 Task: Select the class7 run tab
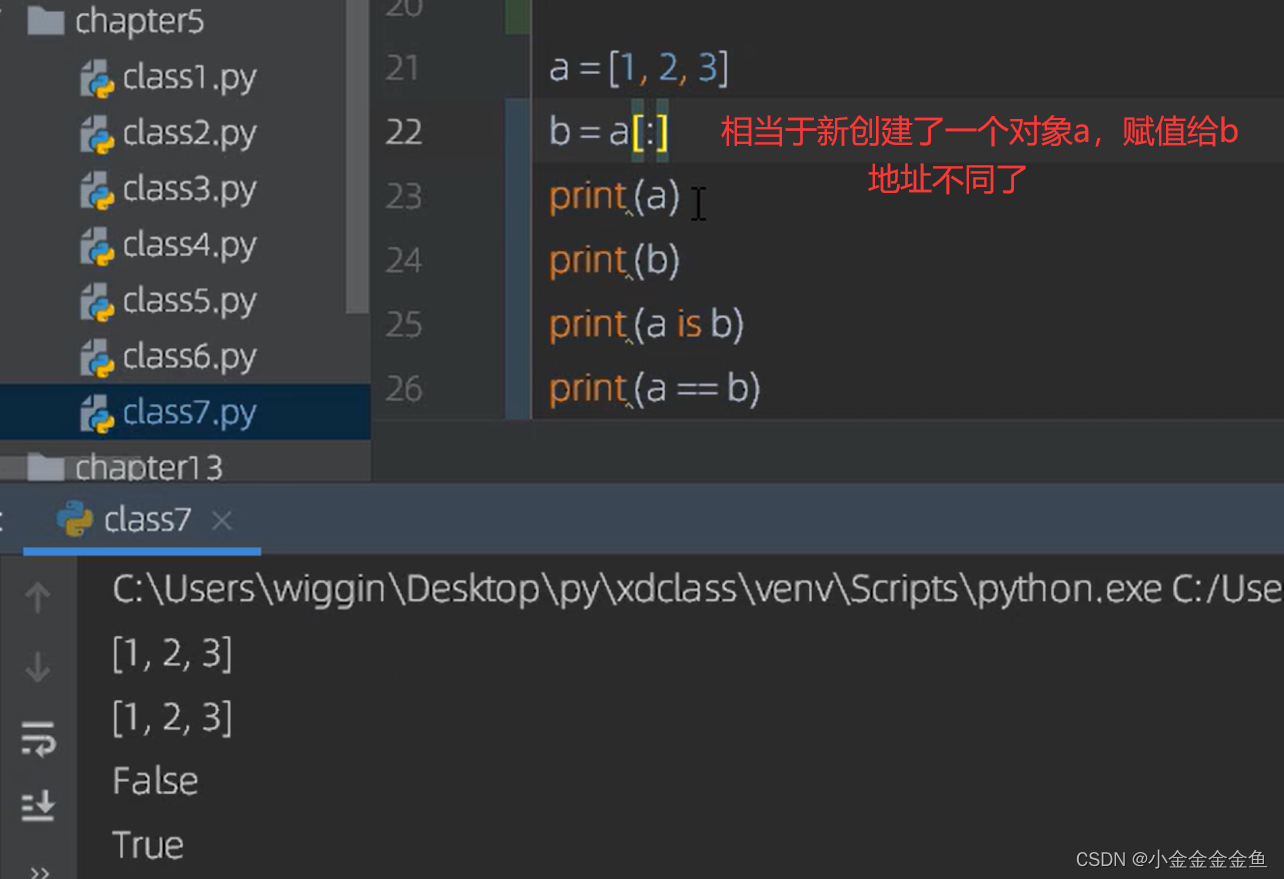[146, 520]
